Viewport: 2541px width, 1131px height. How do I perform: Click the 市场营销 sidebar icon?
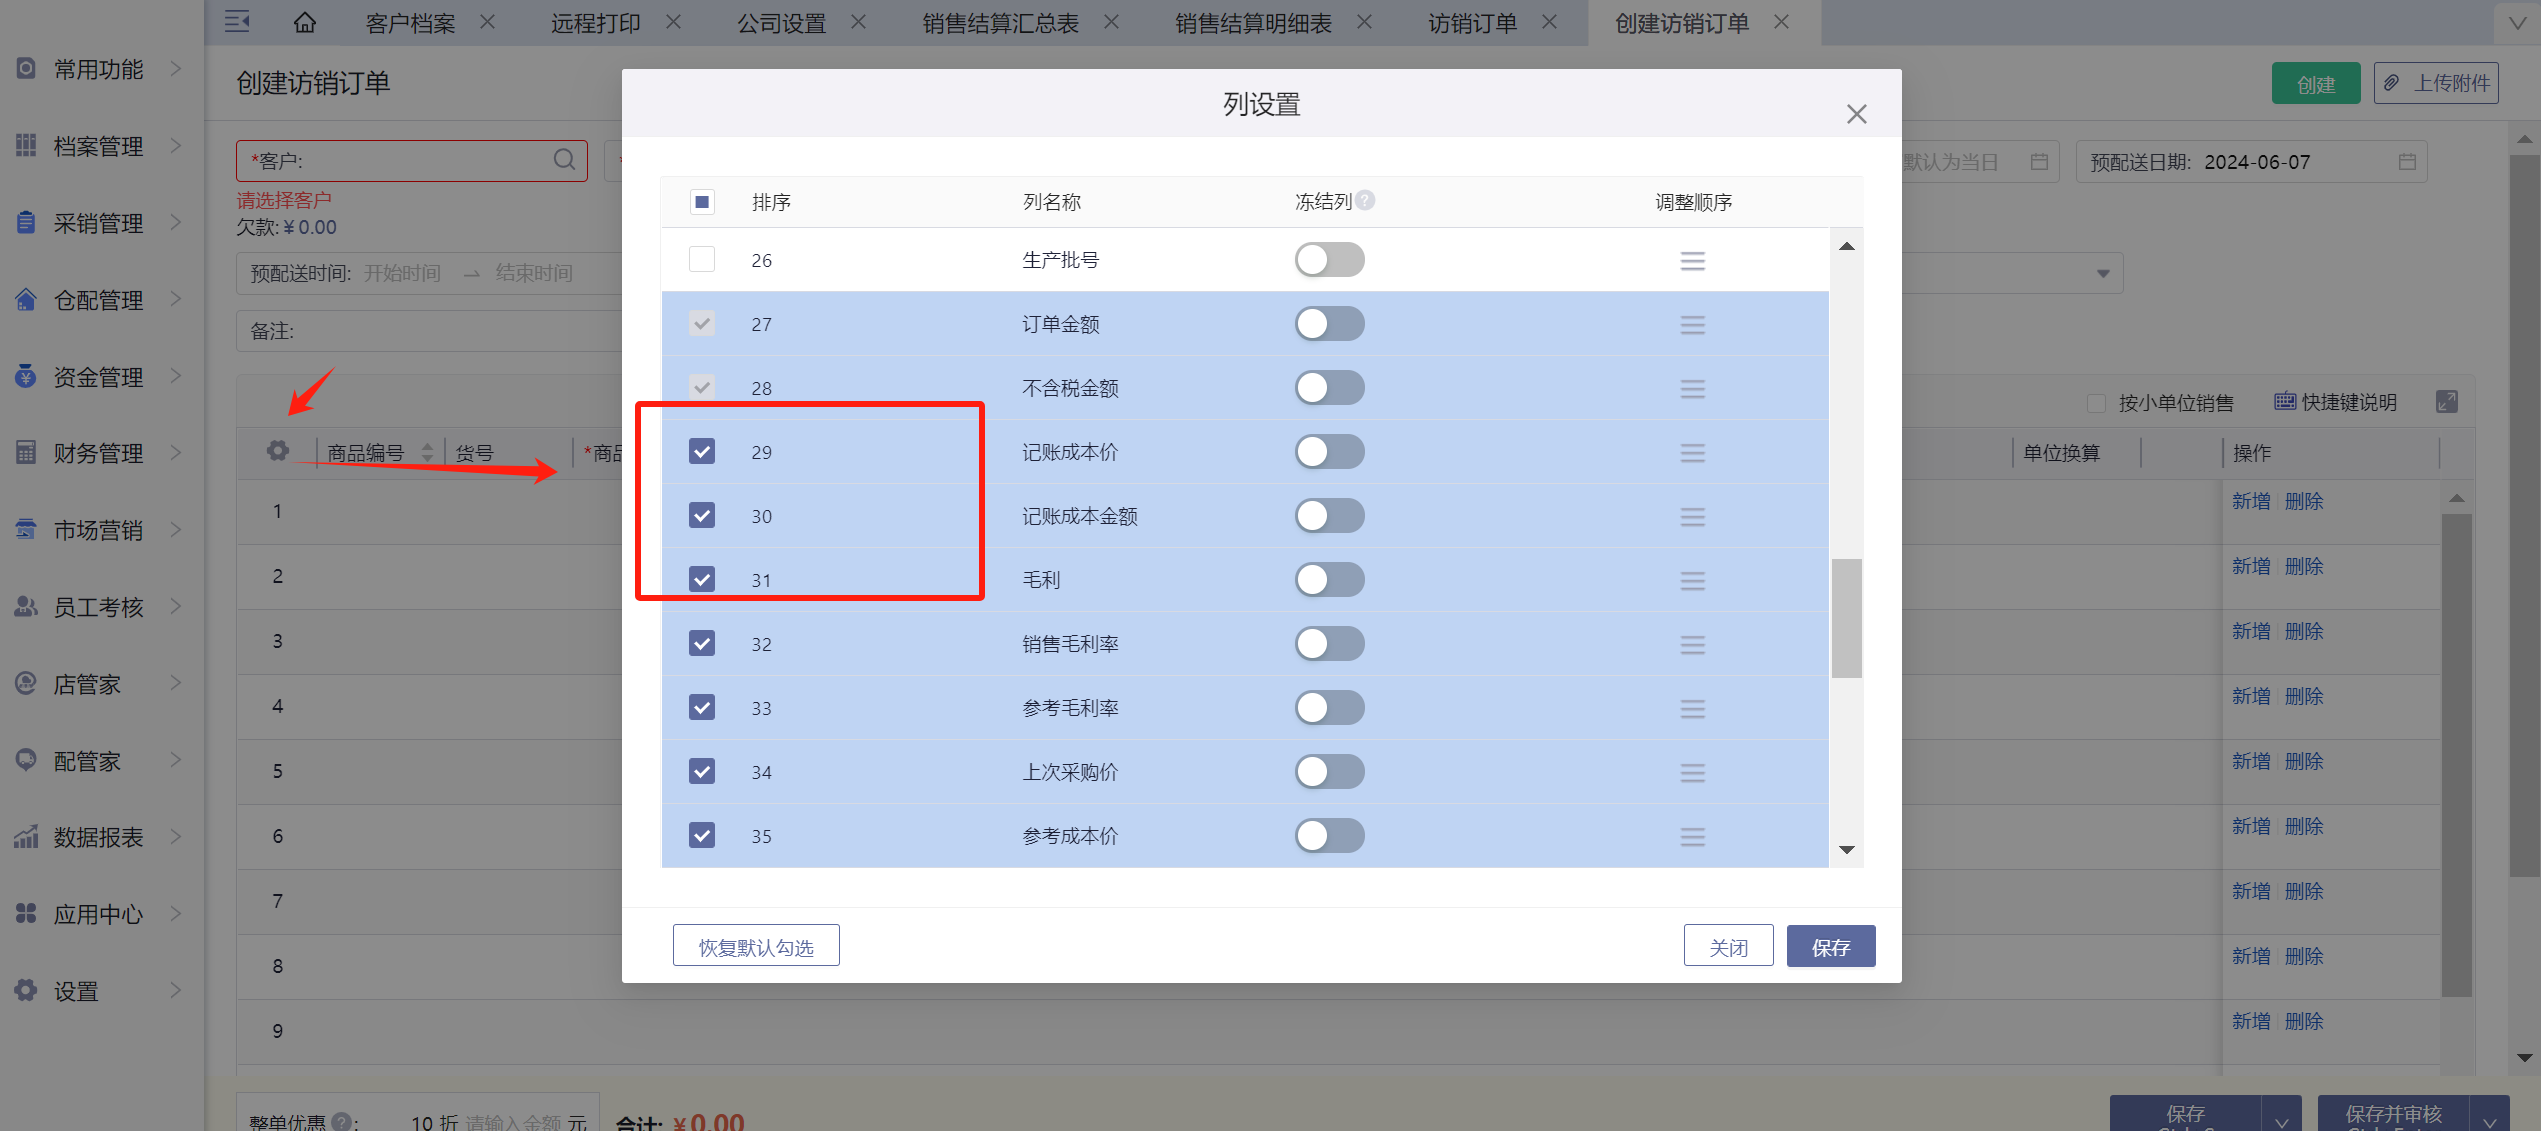pos(26,530)
